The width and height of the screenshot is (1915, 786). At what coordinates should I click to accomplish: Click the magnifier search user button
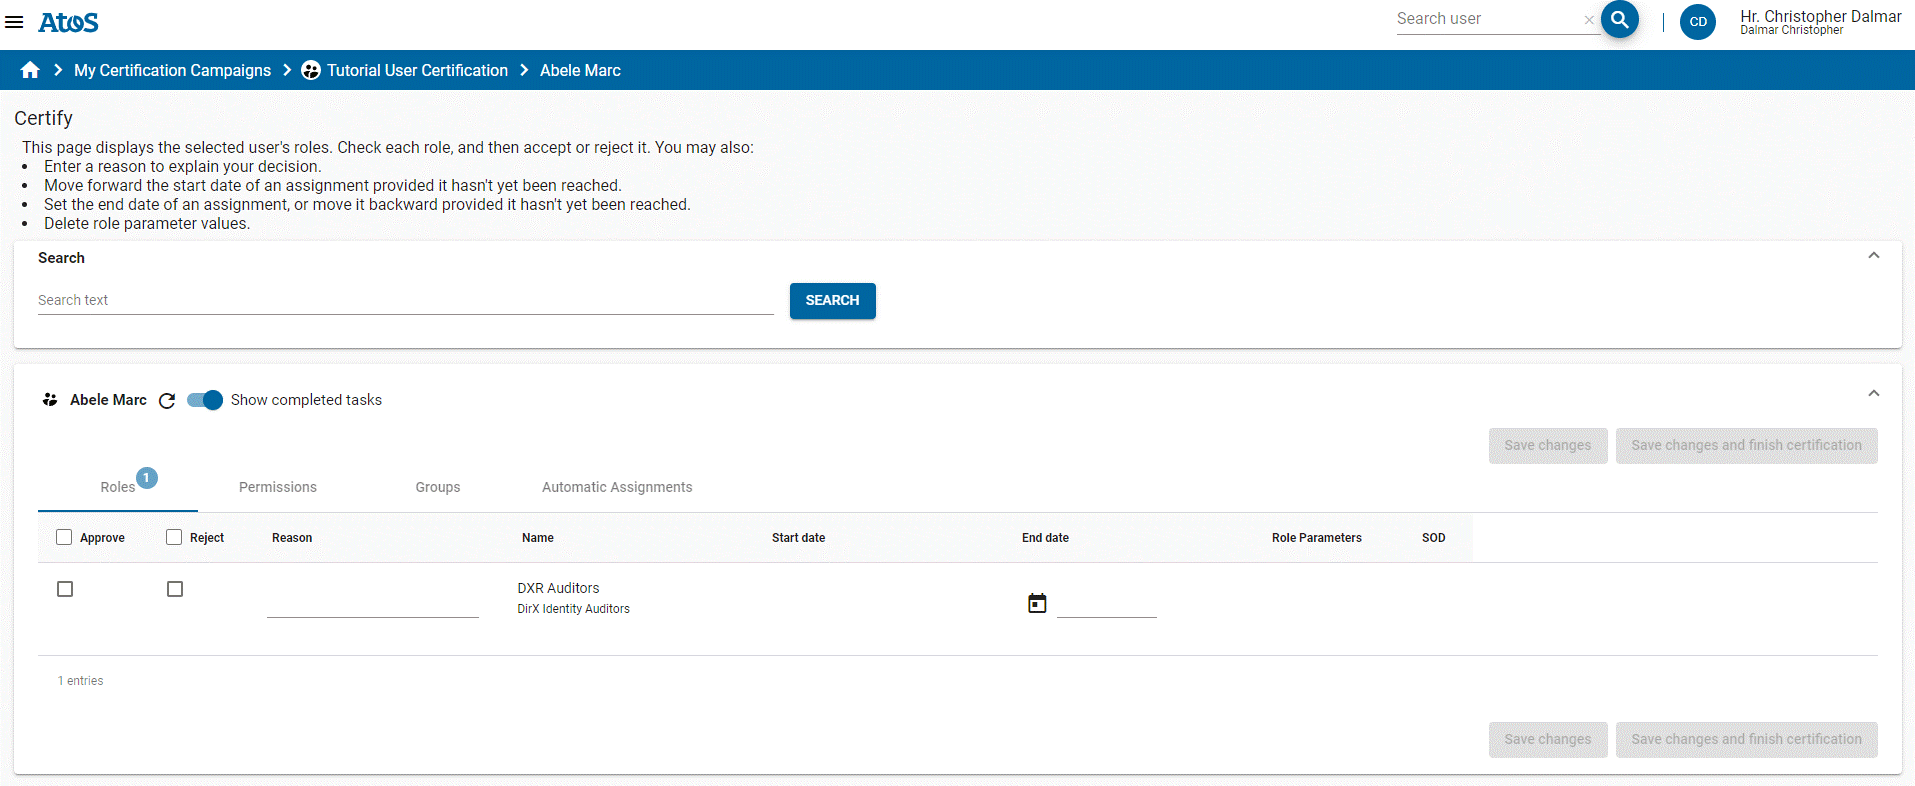(x=1619, y=19)
